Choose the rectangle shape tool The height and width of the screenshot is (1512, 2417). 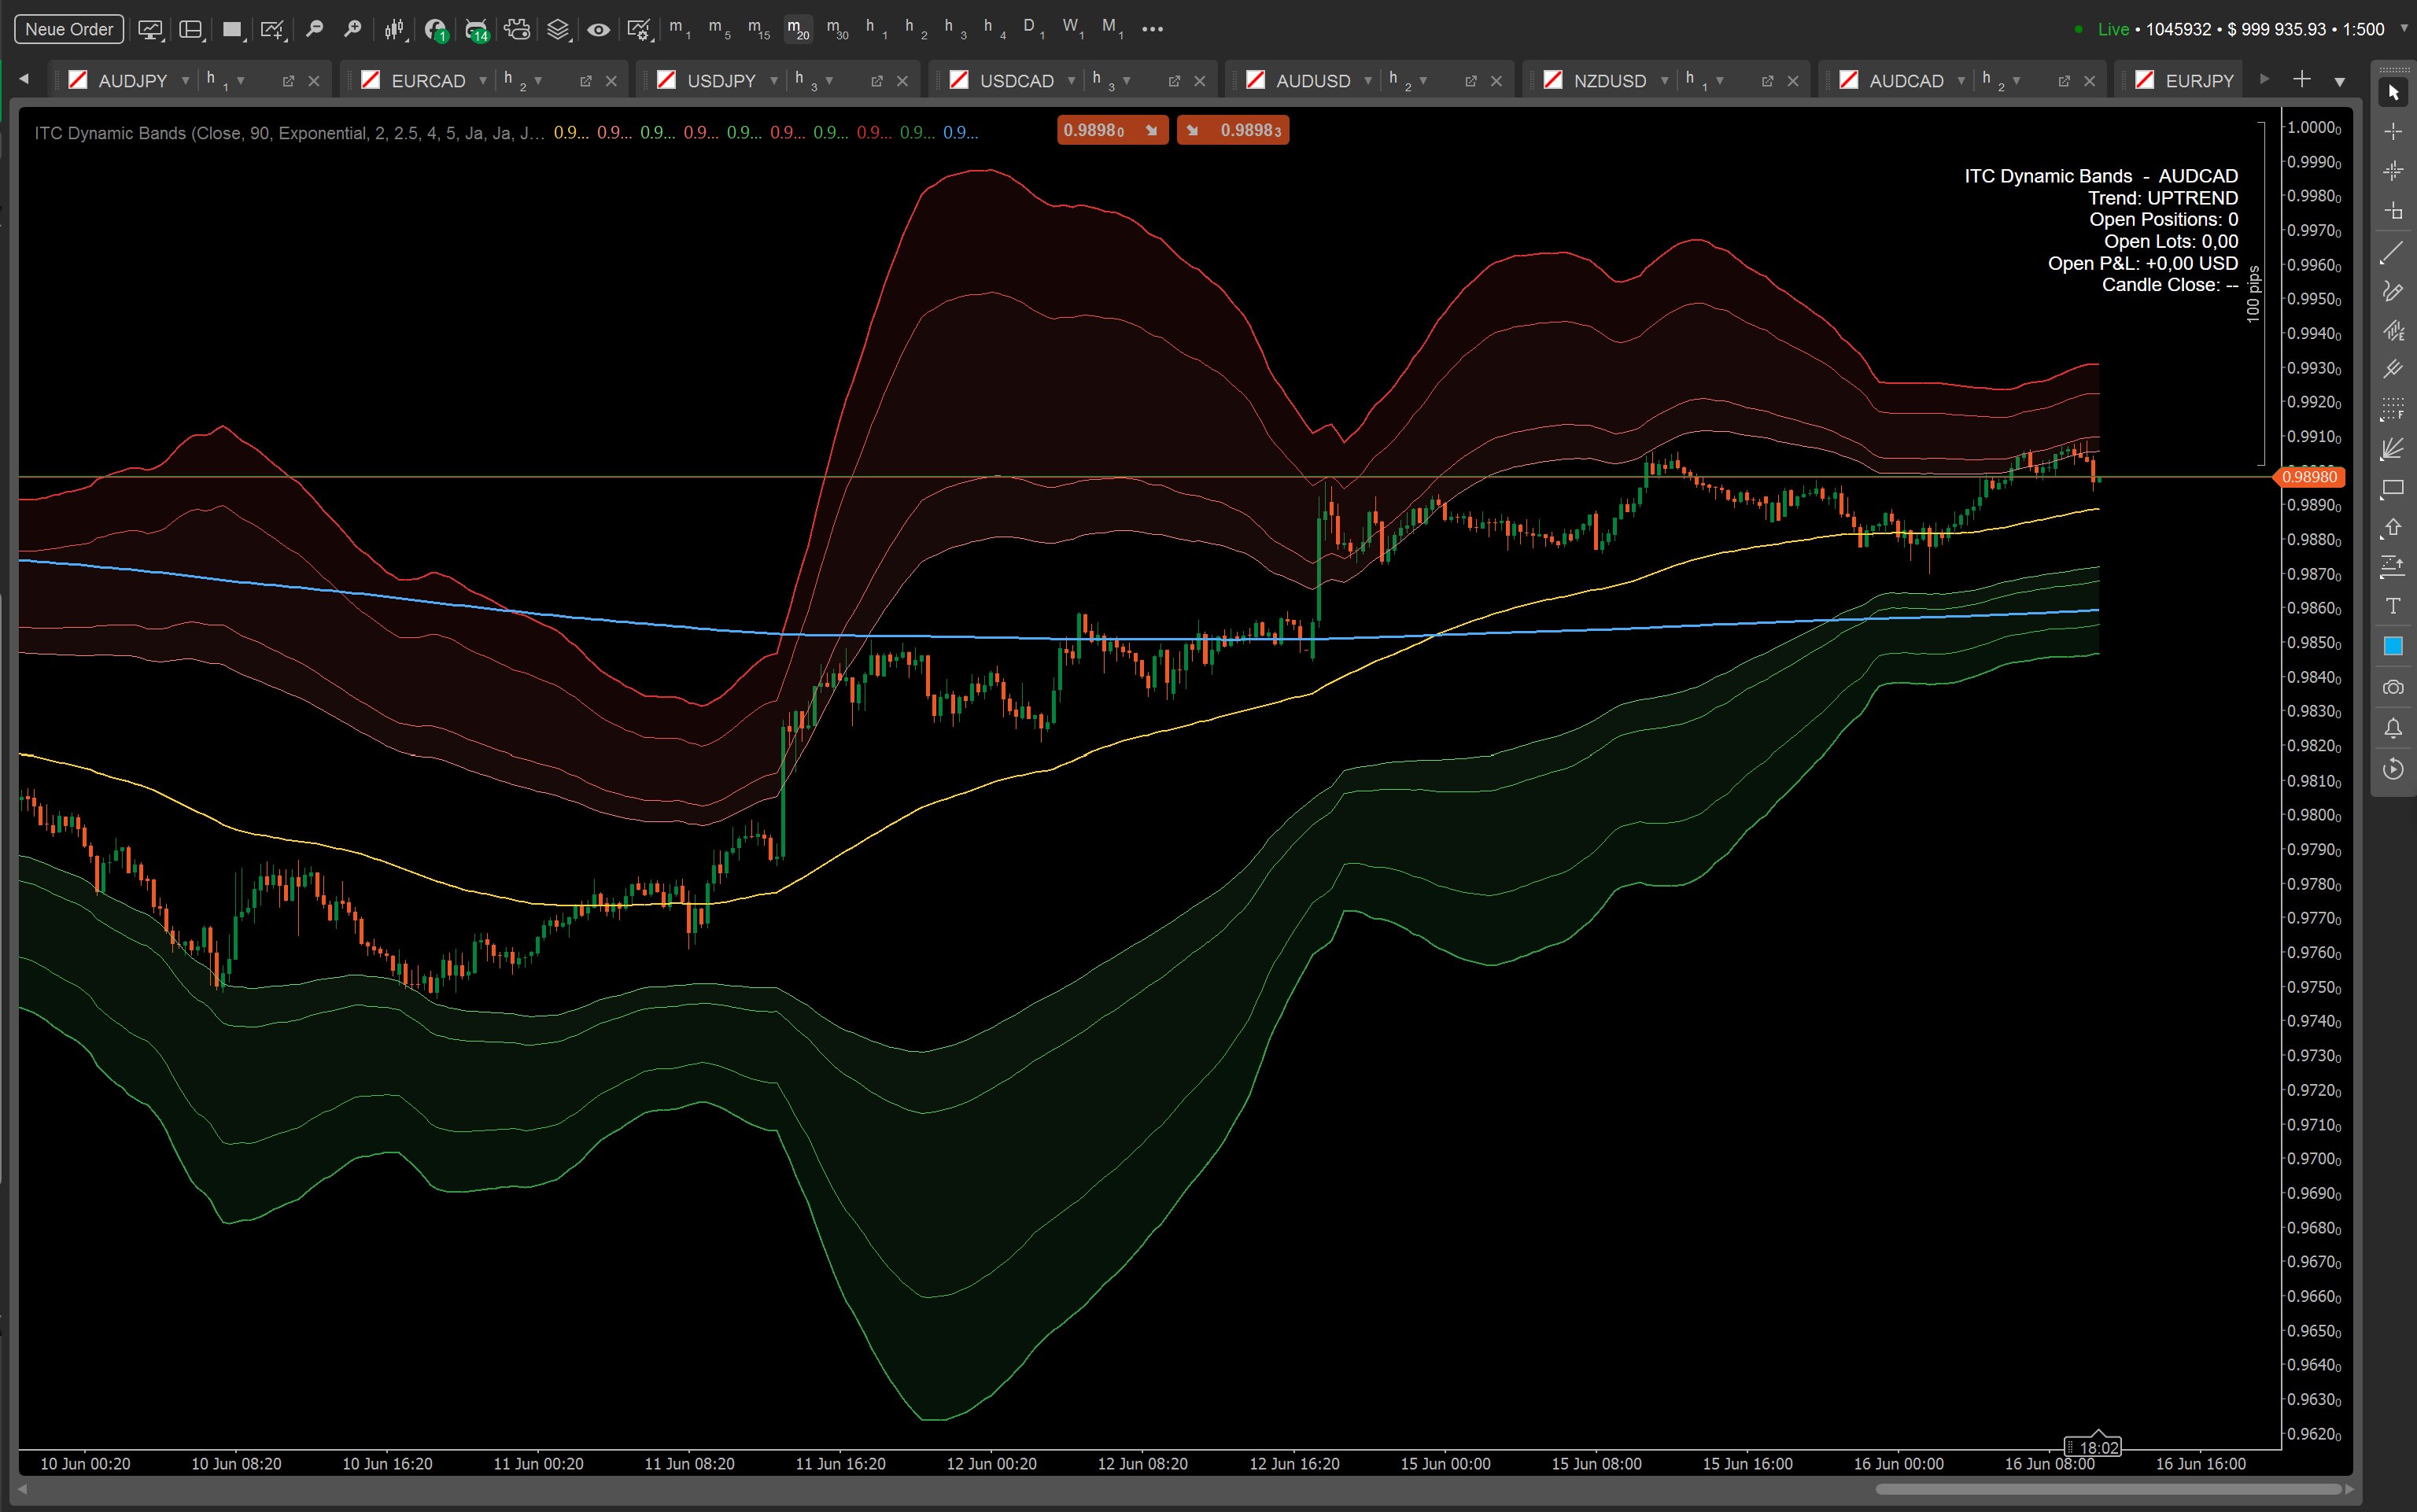pyautogui.click(x=2392, y=489)
